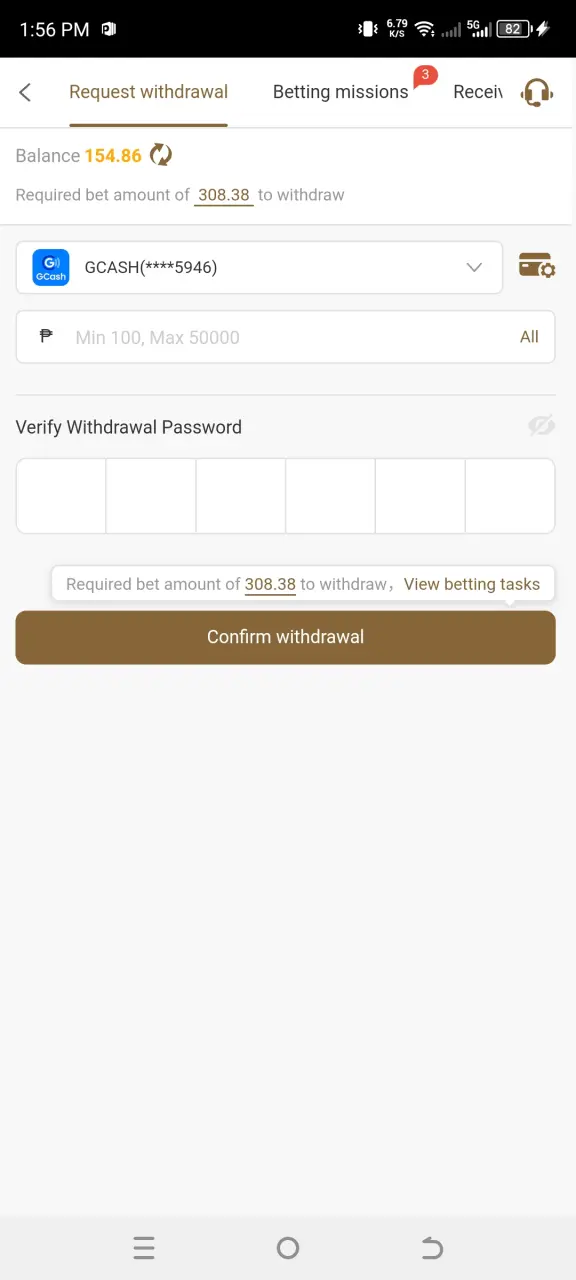This screenshot has width=576, height=1280.
Task: Expand the GCASH account dropdown chevron
Action: click(475, 267)
